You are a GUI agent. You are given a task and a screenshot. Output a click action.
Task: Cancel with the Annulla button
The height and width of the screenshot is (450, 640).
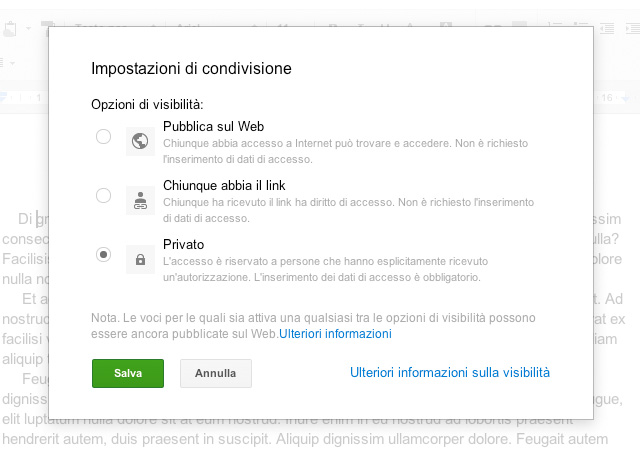tap(215, 373)
